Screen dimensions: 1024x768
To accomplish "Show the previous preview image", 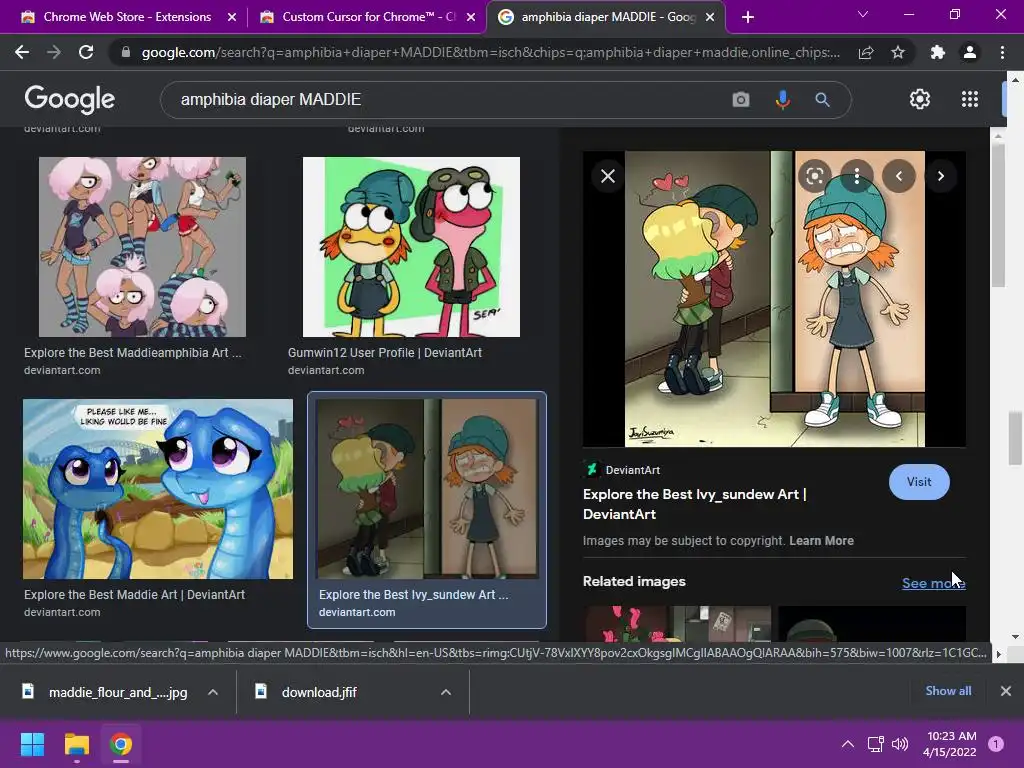I will (x=899, y=176).
